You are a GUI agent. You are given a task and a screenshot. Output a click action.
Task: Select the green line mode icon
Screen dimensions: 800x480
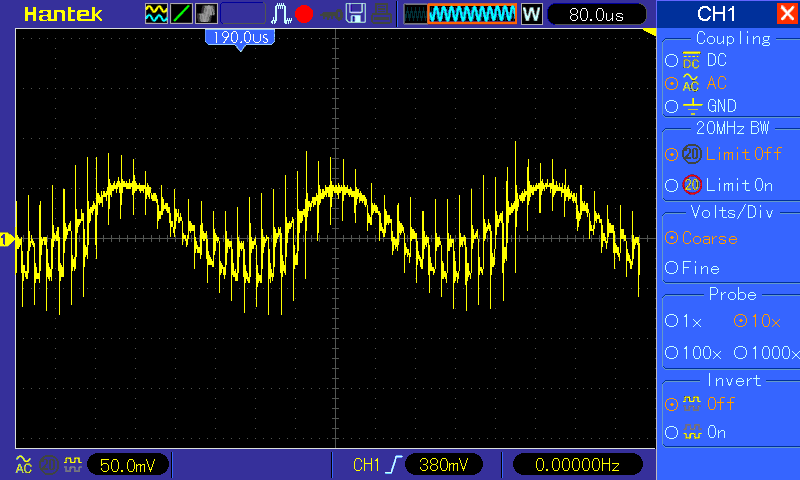[181, 14]
